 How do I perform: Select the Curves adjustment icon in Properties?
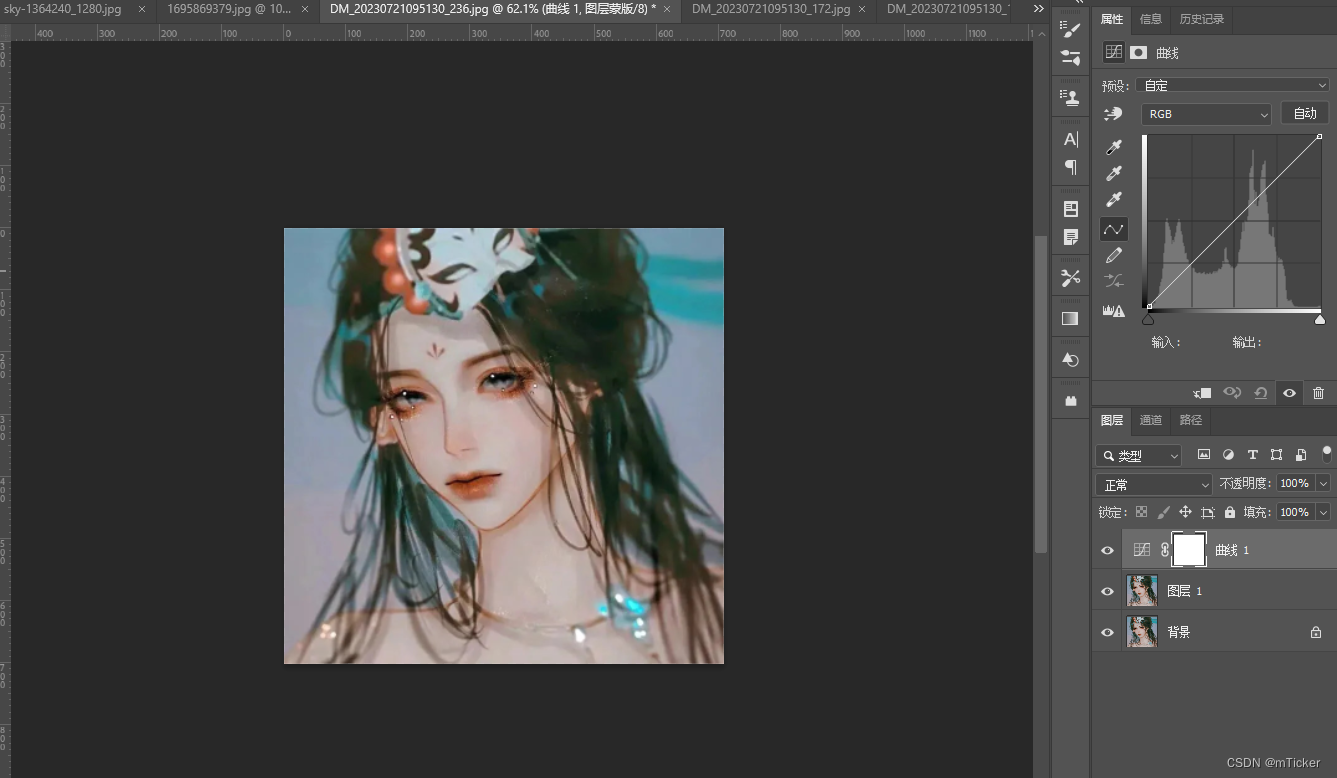1113,52
